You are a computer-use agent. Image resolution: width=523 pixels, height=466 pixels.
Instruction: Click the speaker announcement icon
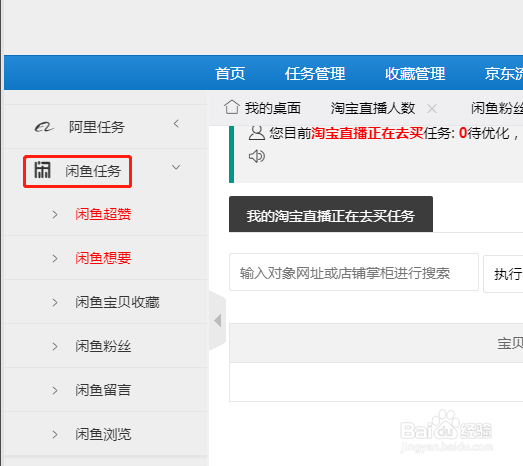[256, 156]
